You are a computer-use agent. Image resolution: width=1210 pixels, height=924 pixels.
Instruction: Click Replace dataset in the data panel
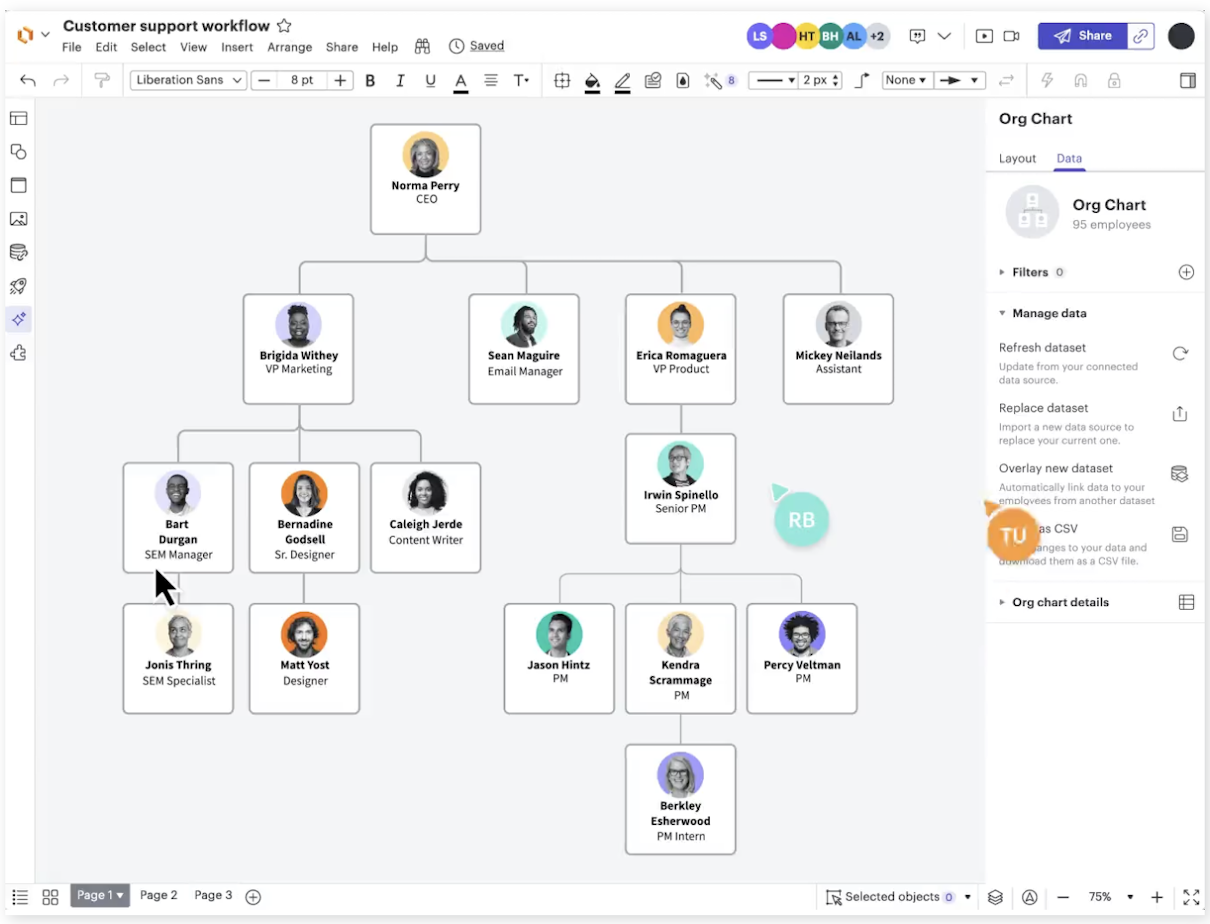[x=1043, y=408]
